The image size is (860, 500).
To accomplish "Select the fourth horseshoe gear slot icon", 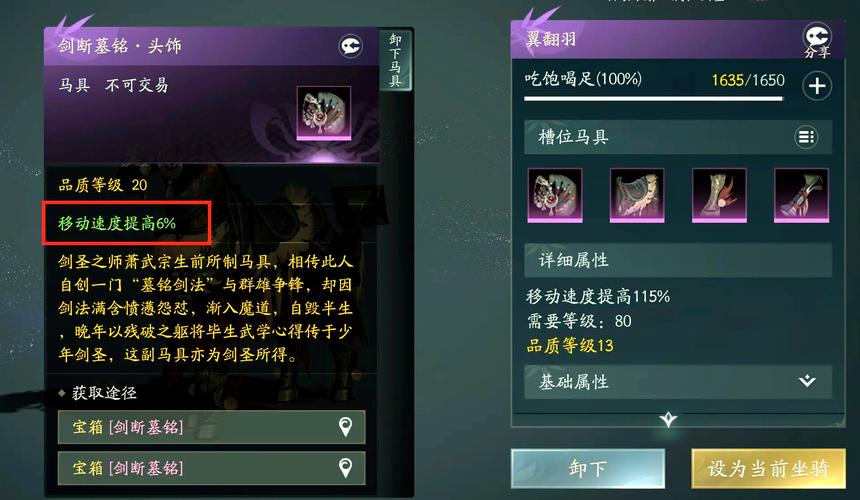I will [x=801, y=195].
